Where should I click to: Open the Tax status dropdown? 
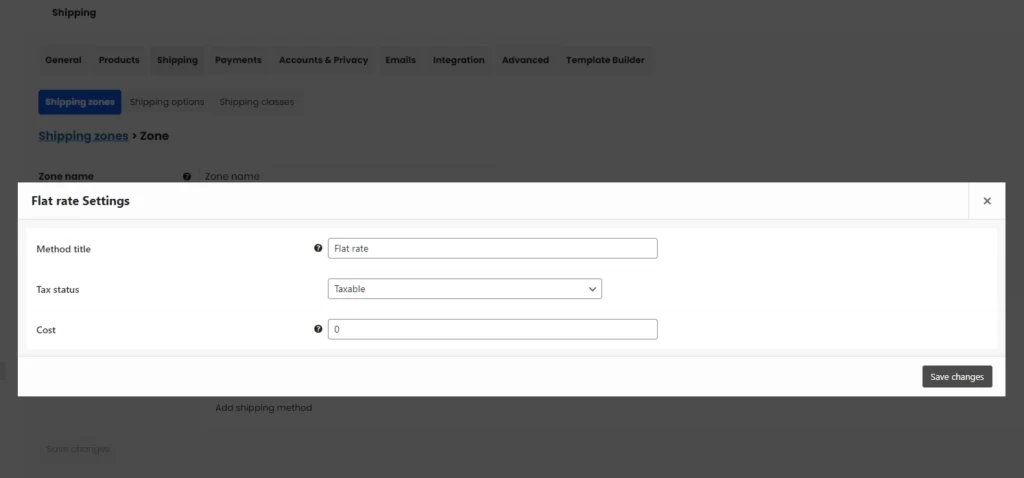click(464, 289)
